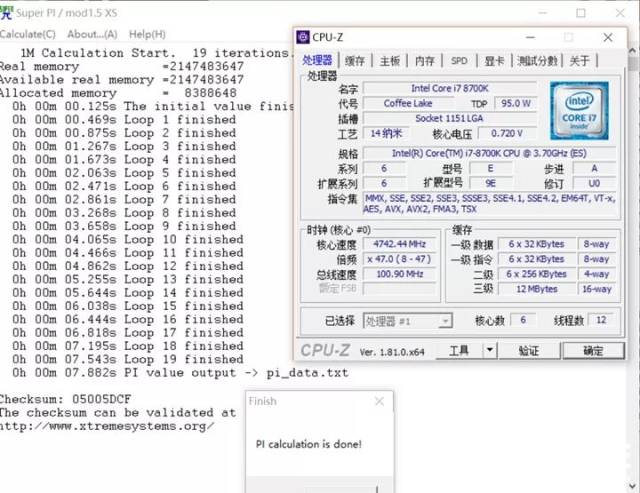Click the core voltage value 0.720 V

507,133
